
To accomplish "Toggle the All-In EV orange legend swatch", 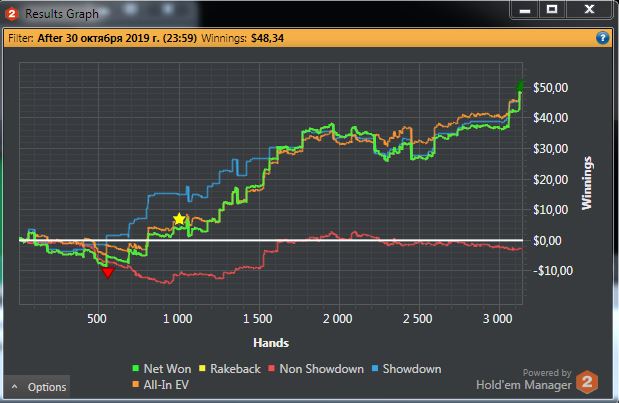I will tap(135, 384).
